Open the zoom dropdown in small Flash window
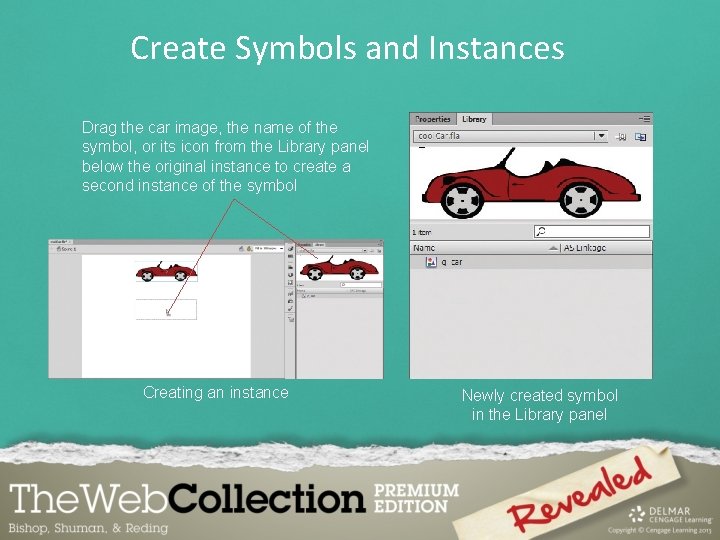The width and height of the screenshot is (720, 540). point(268,248)
